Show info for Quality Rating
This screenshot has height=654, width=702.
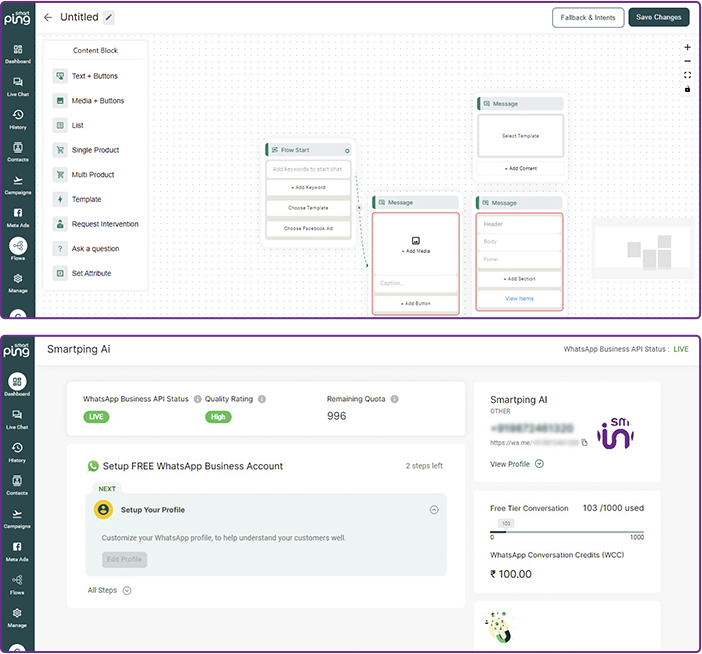pyautogui.click(x=262, y=399)
